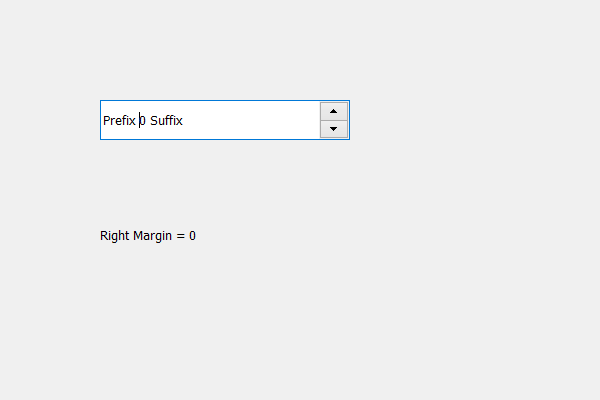Click between Prefix and the number
Screen dimensions: 600x400
point(138,121)
